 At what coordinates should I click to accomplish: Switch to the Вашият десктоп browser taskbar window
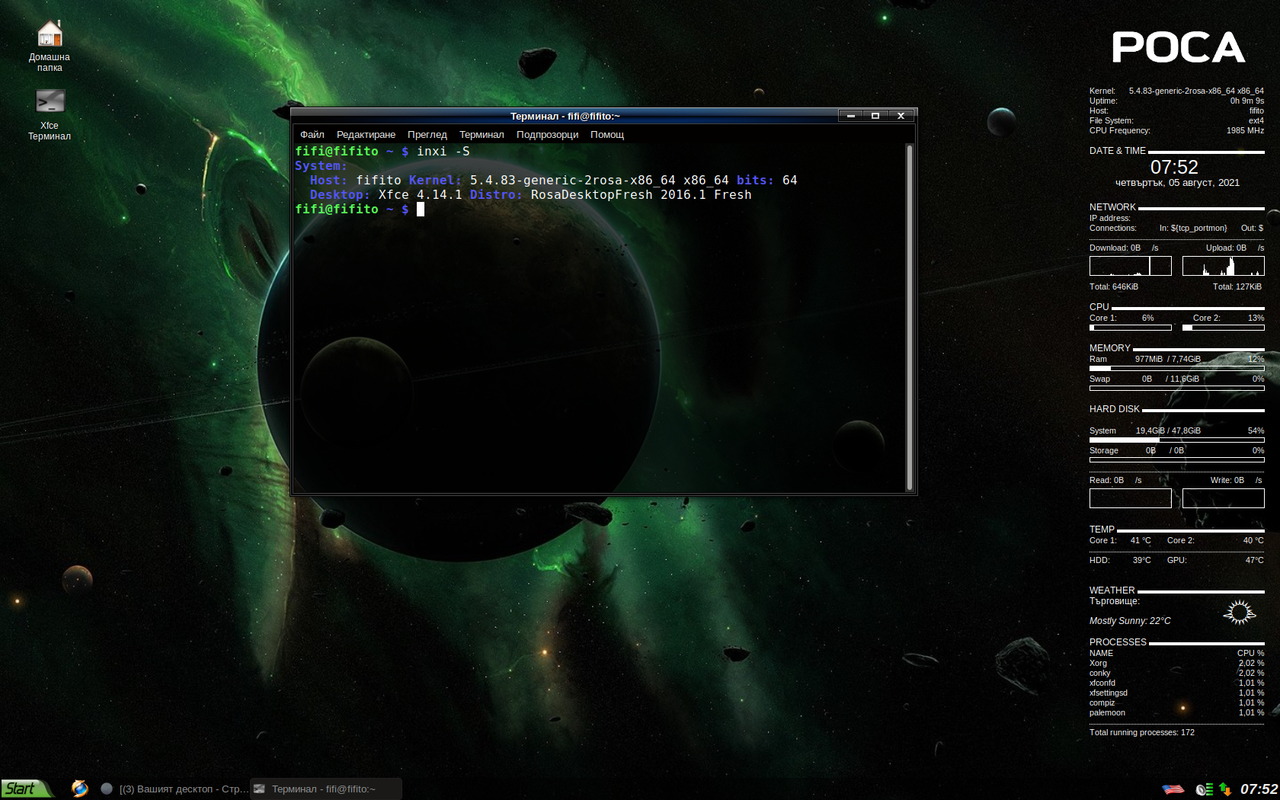tap(174, 789)
